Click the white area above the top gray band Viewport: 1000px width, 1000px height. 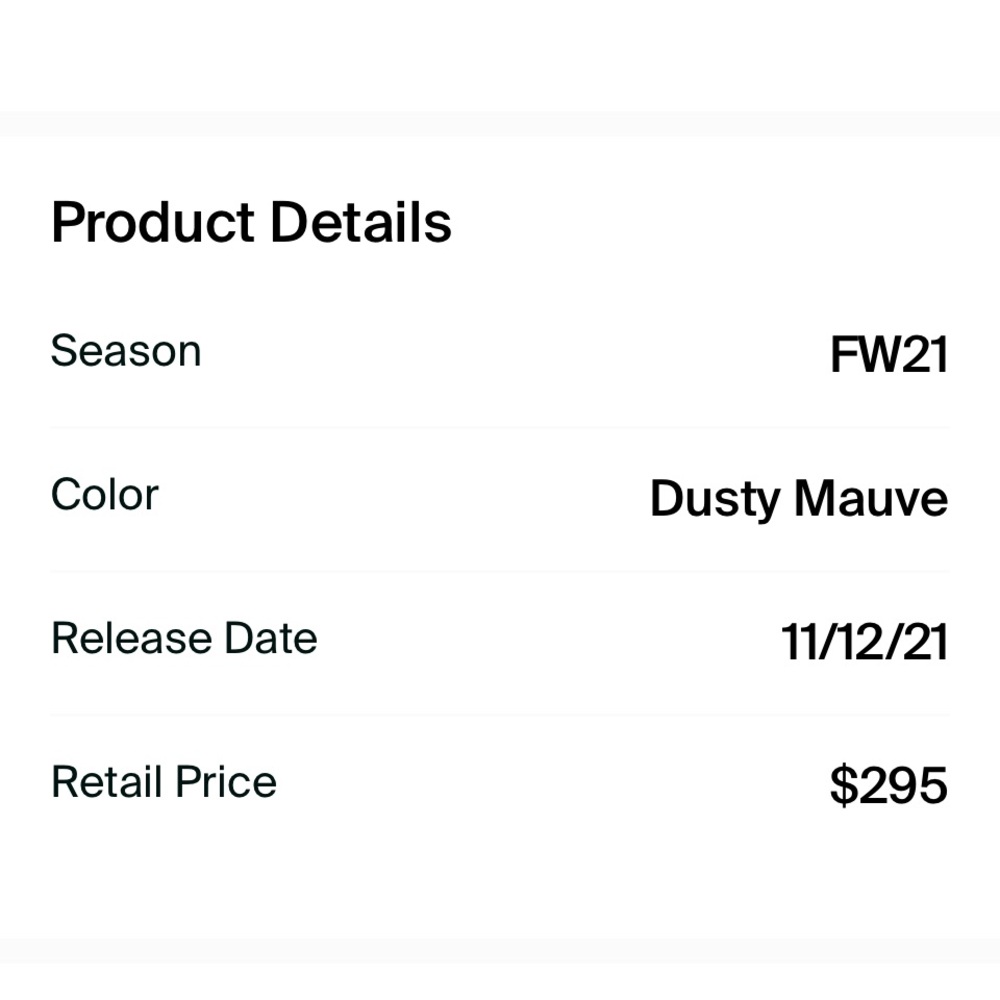click(x=500, y=55)
